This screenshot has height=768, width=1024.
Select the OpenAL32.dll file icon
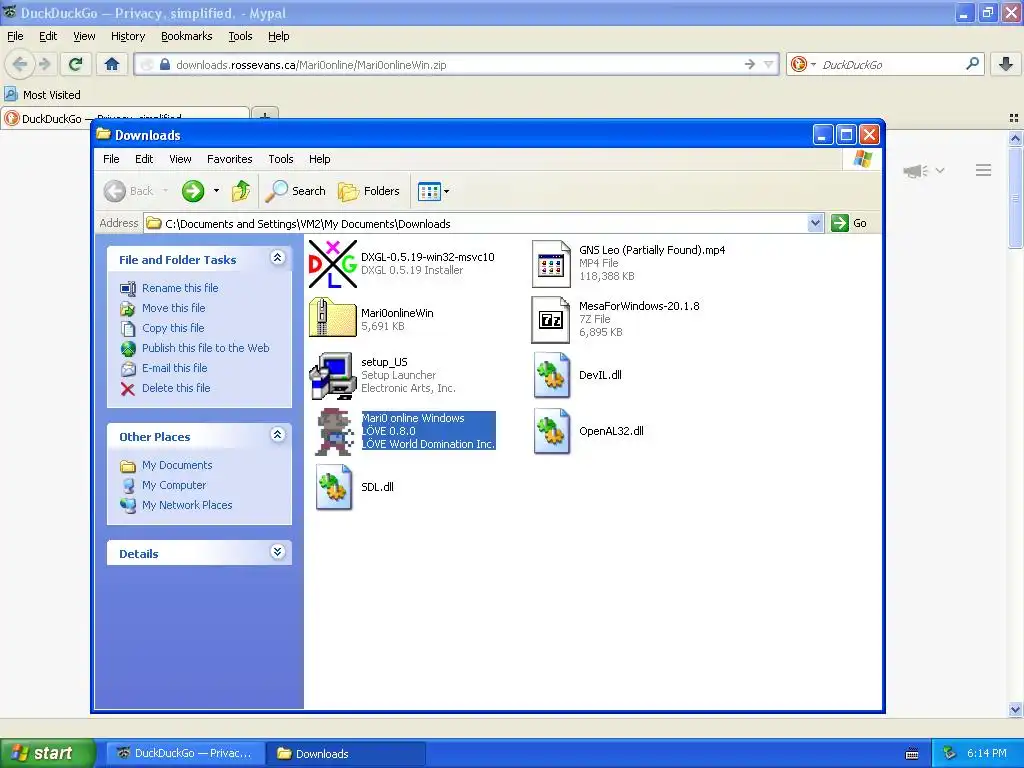[x=552, y=431]
